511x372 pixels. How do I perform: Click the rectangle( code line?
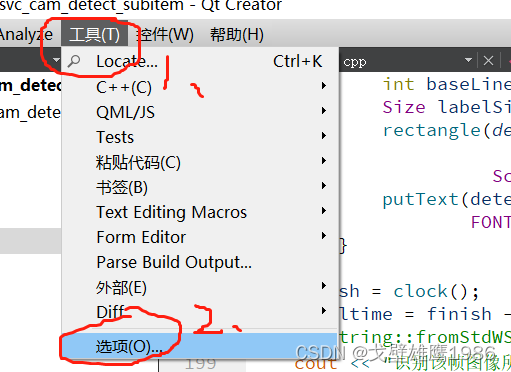point(447,130)
